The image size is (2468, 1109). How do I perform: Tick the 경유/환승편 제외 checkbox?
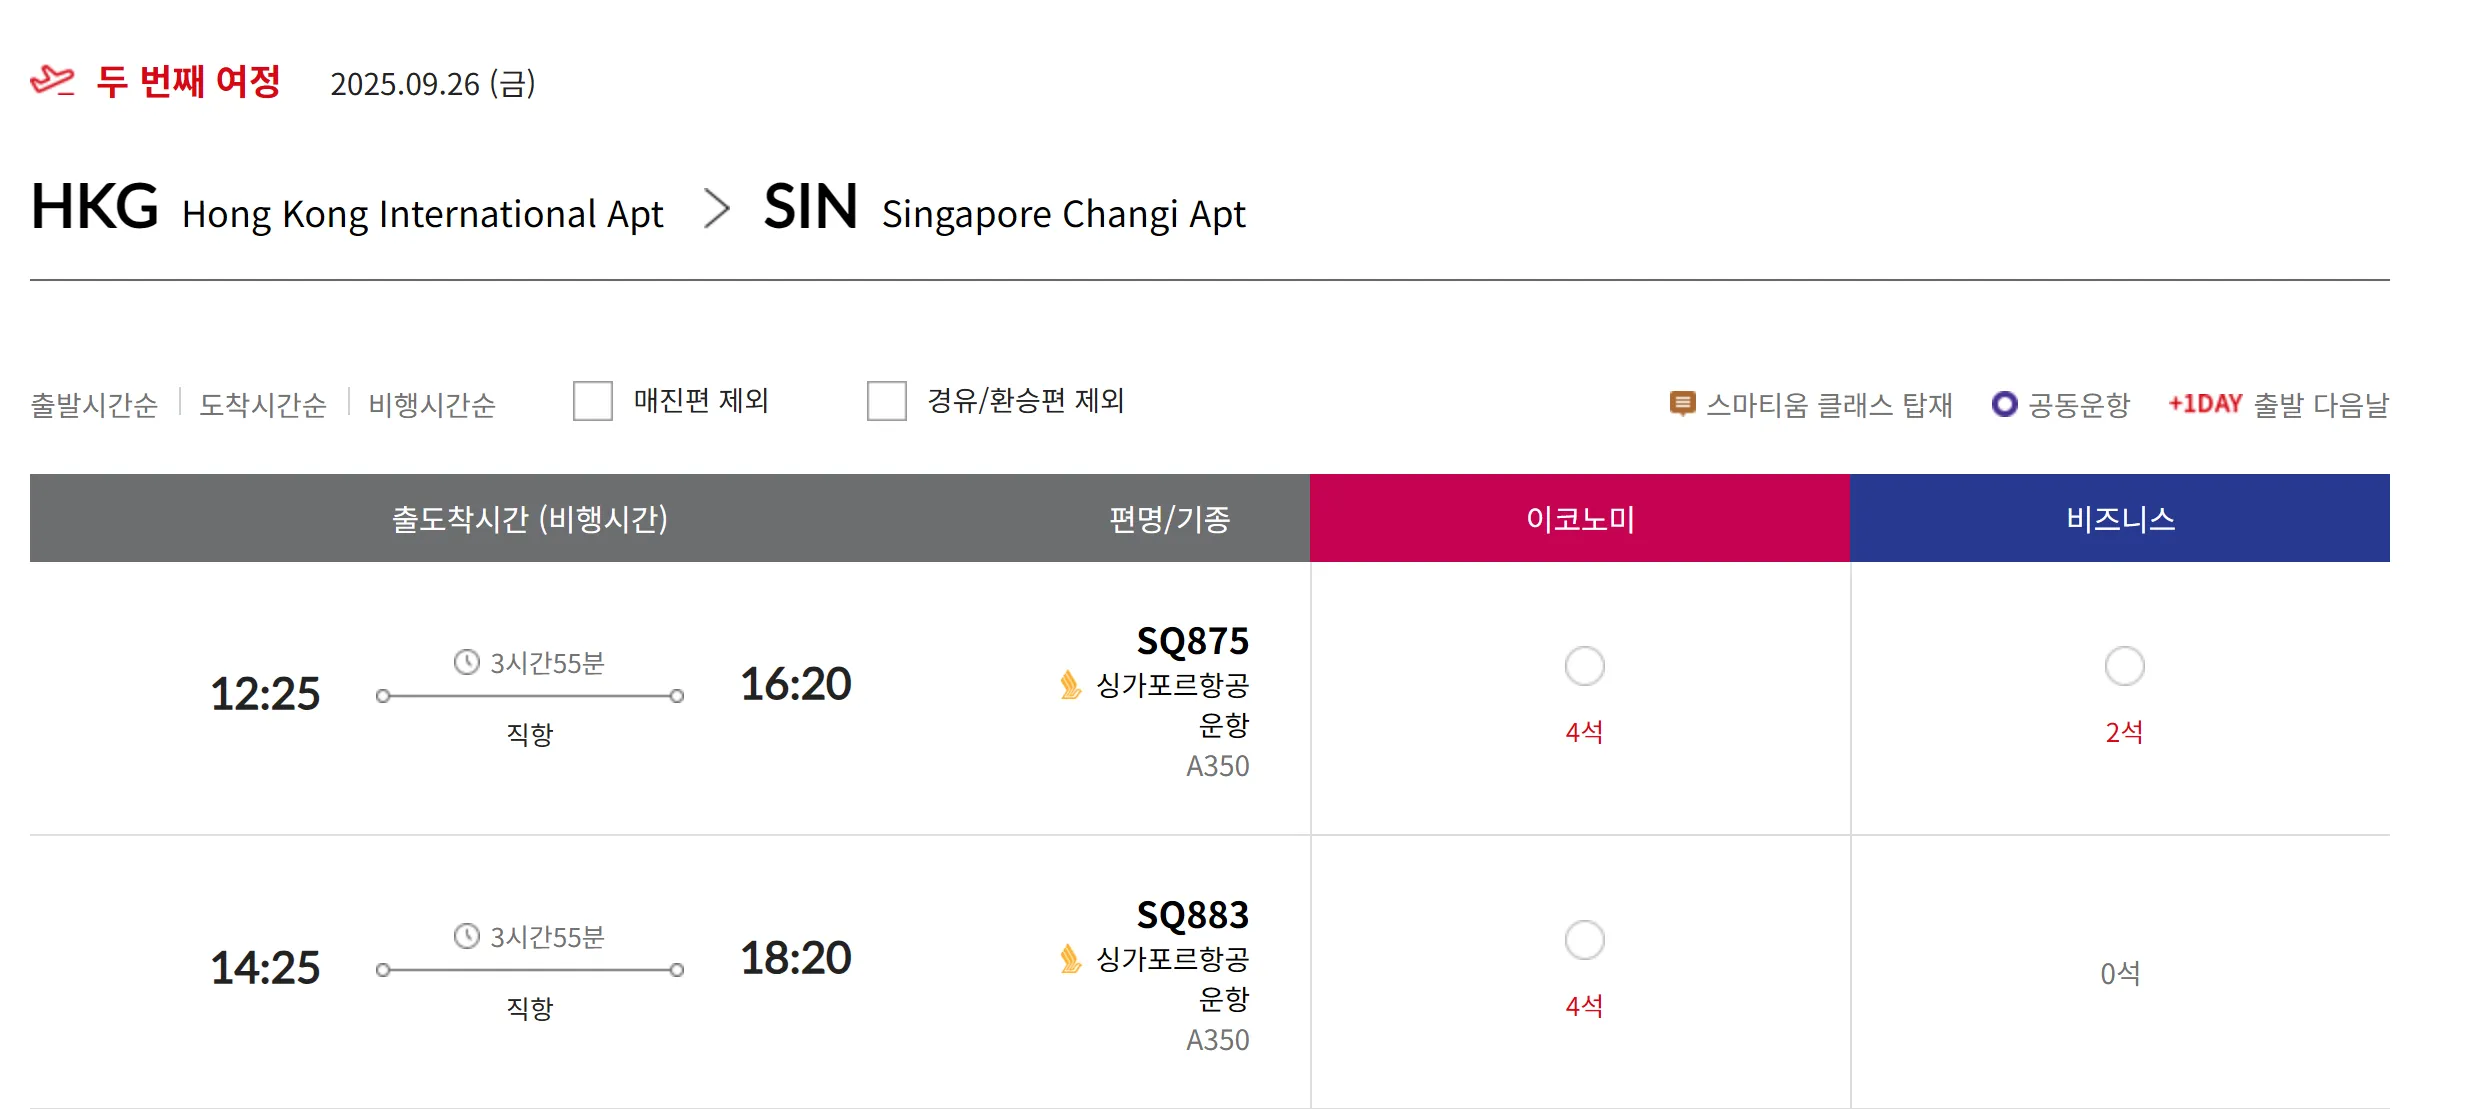click(x=887, y=401)
